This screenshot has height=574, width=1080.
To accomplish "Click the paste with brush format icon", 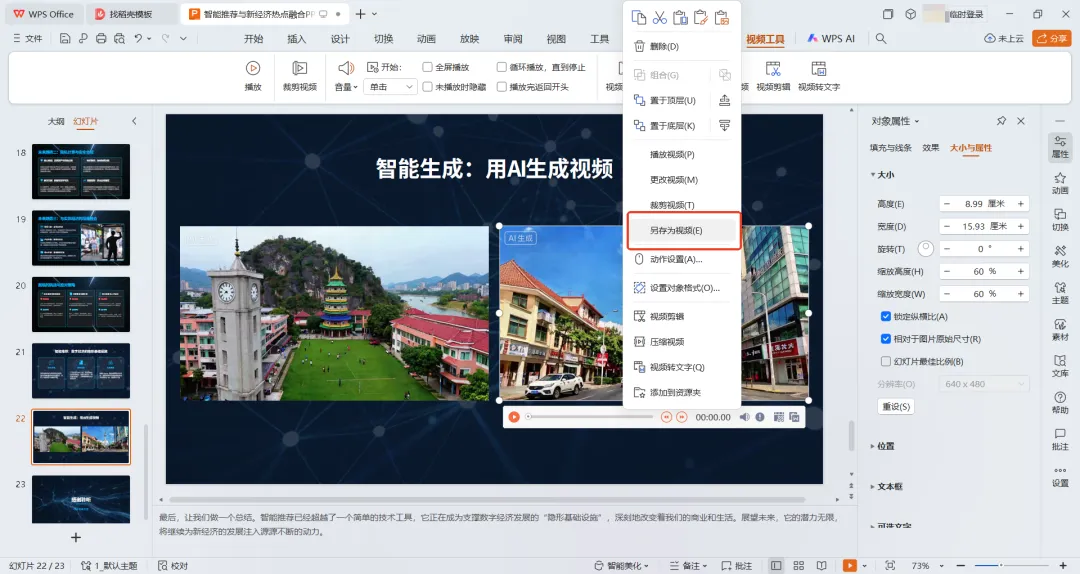I will tap(701, 17).
